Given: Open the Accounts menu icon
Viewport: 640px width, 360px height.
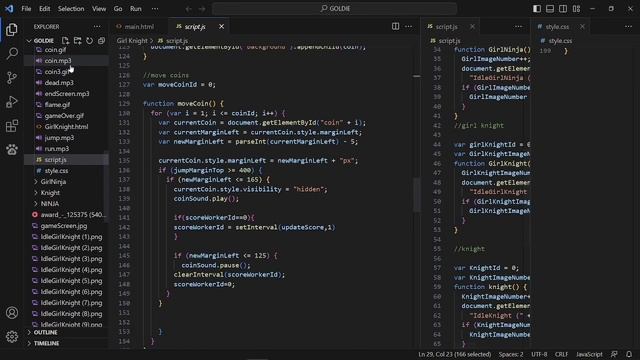Looking at the screenshot, I should [12, 313].
